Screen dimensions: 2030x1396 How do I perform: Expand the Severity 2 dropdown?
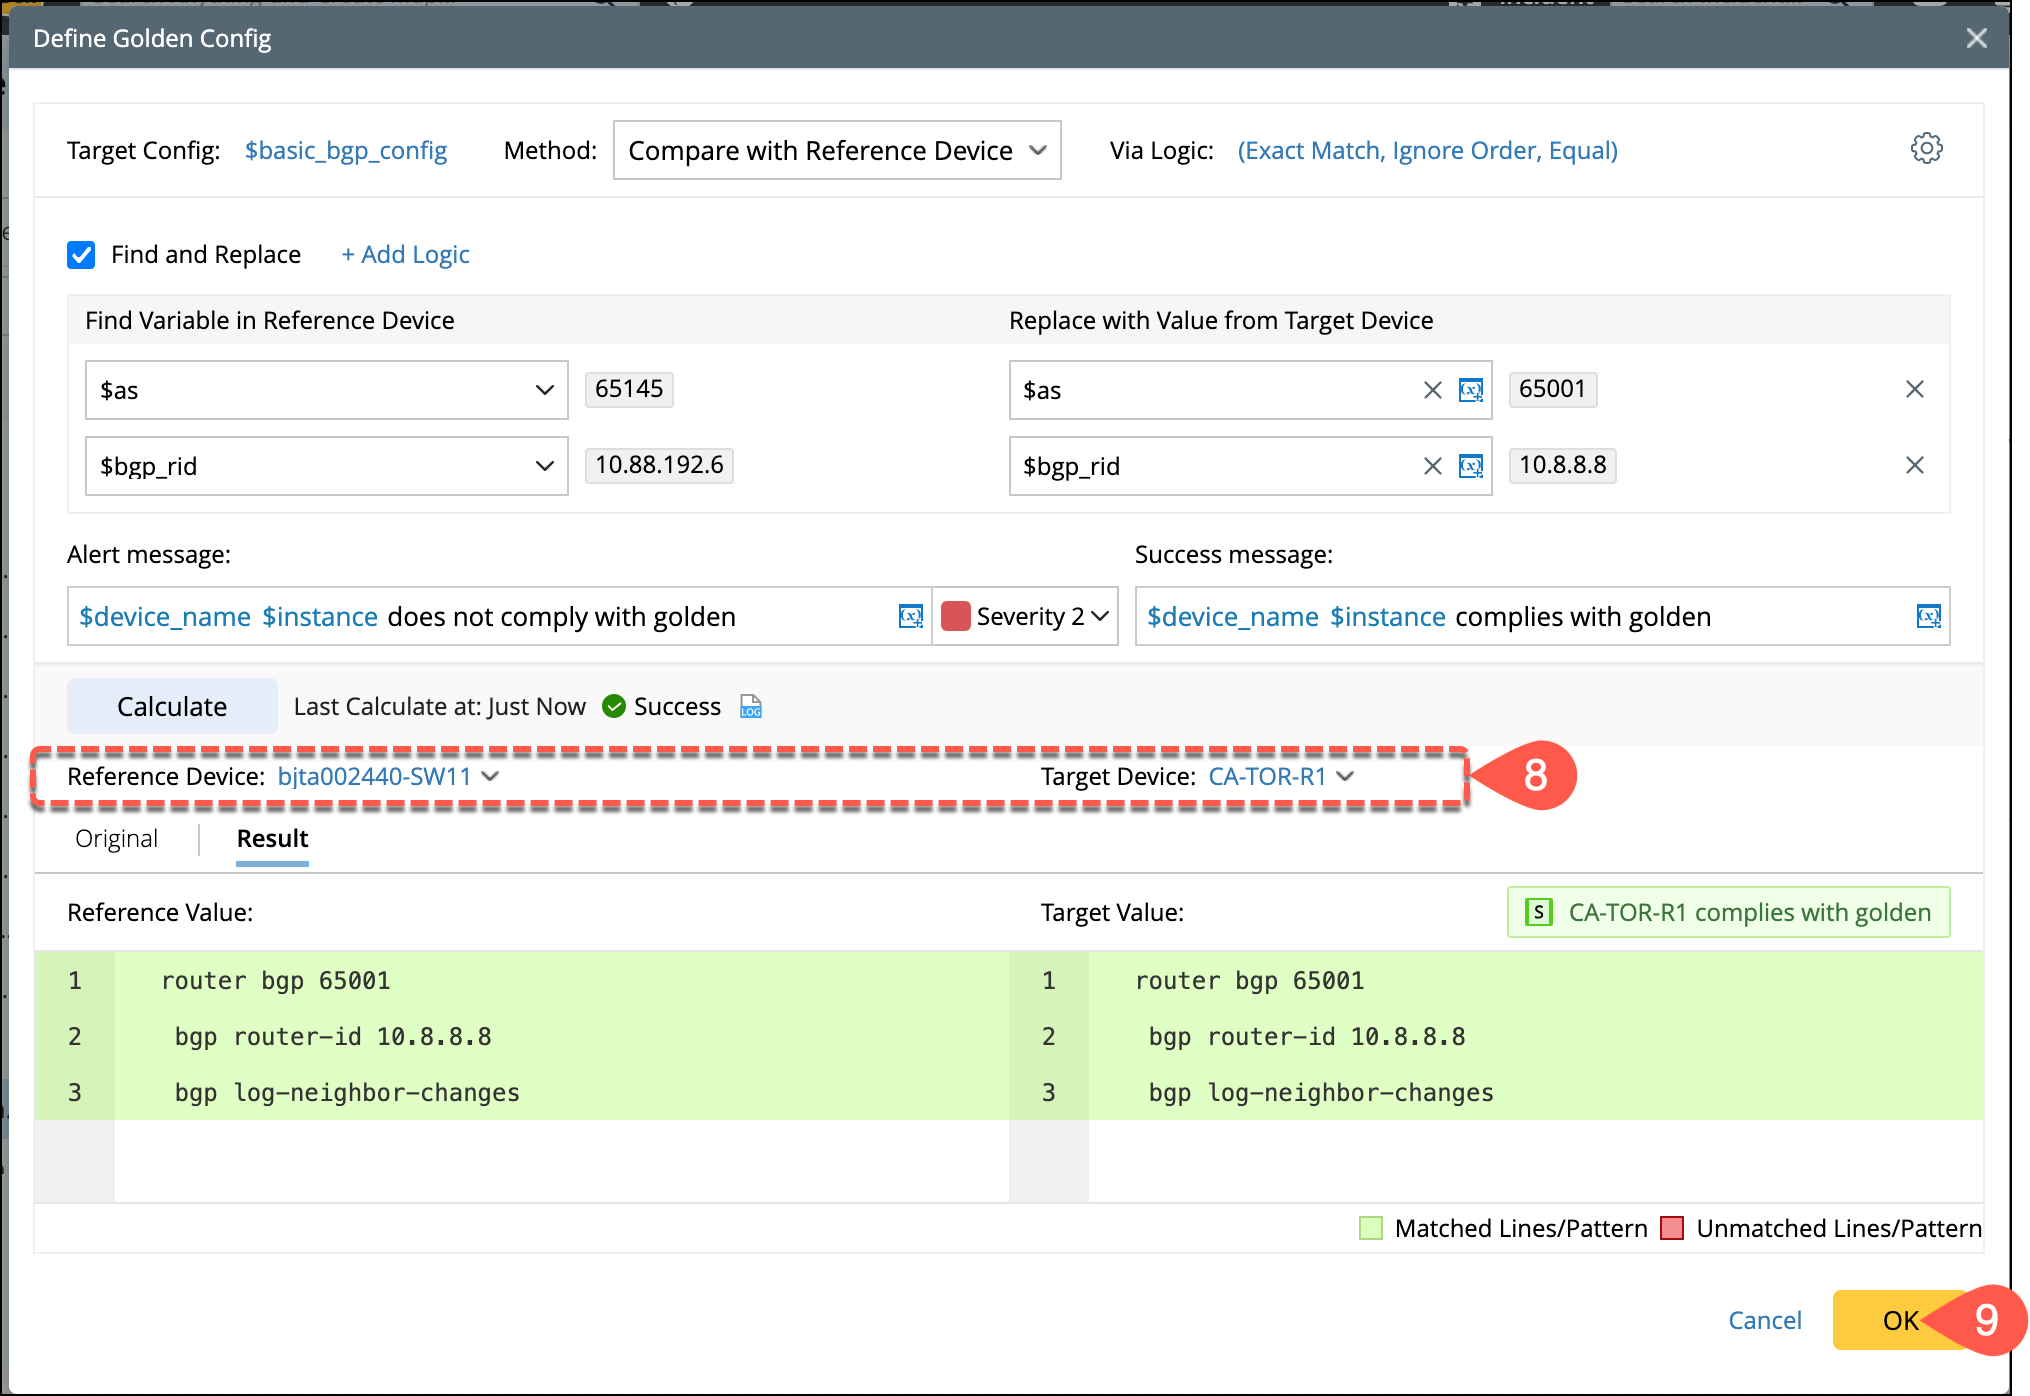[1040, 617]
